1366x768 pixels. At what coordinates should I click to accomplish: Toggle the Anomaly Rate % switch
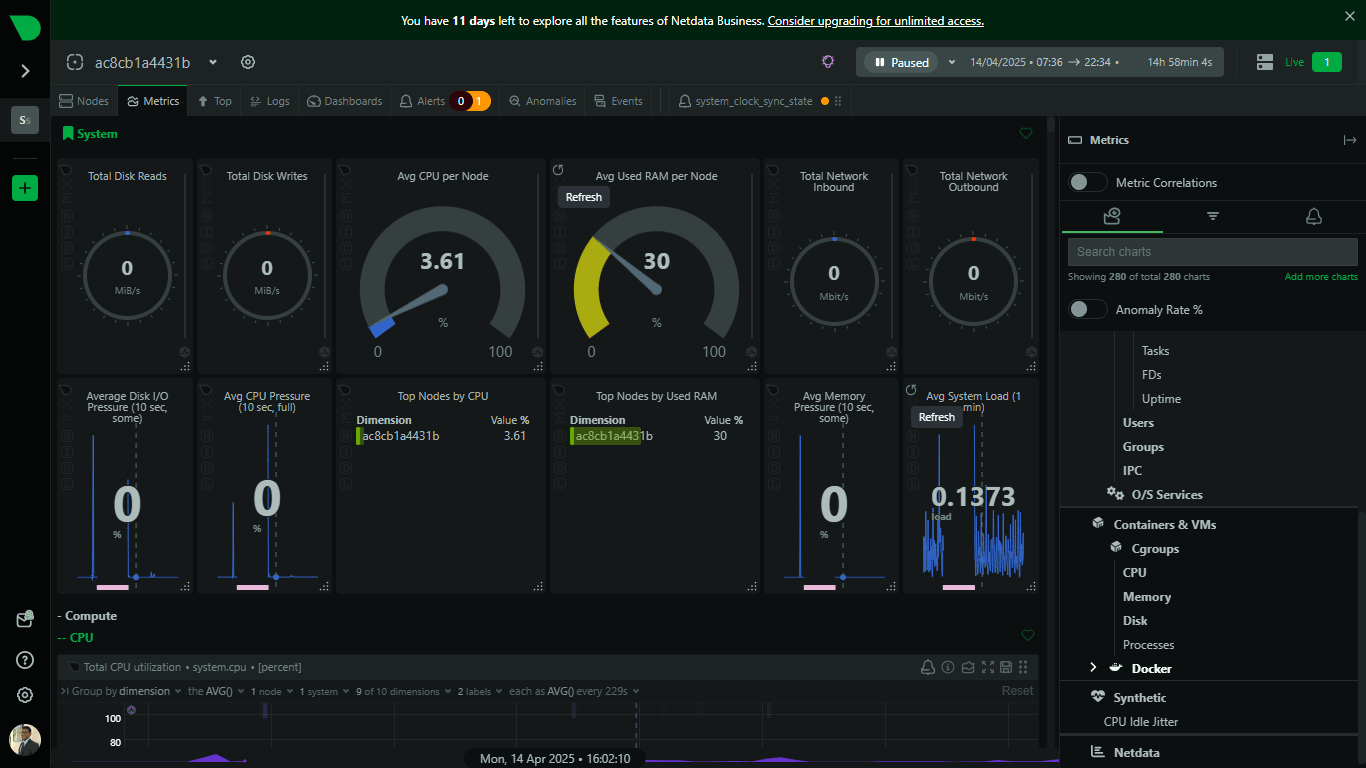click(x=1088, y=309)
